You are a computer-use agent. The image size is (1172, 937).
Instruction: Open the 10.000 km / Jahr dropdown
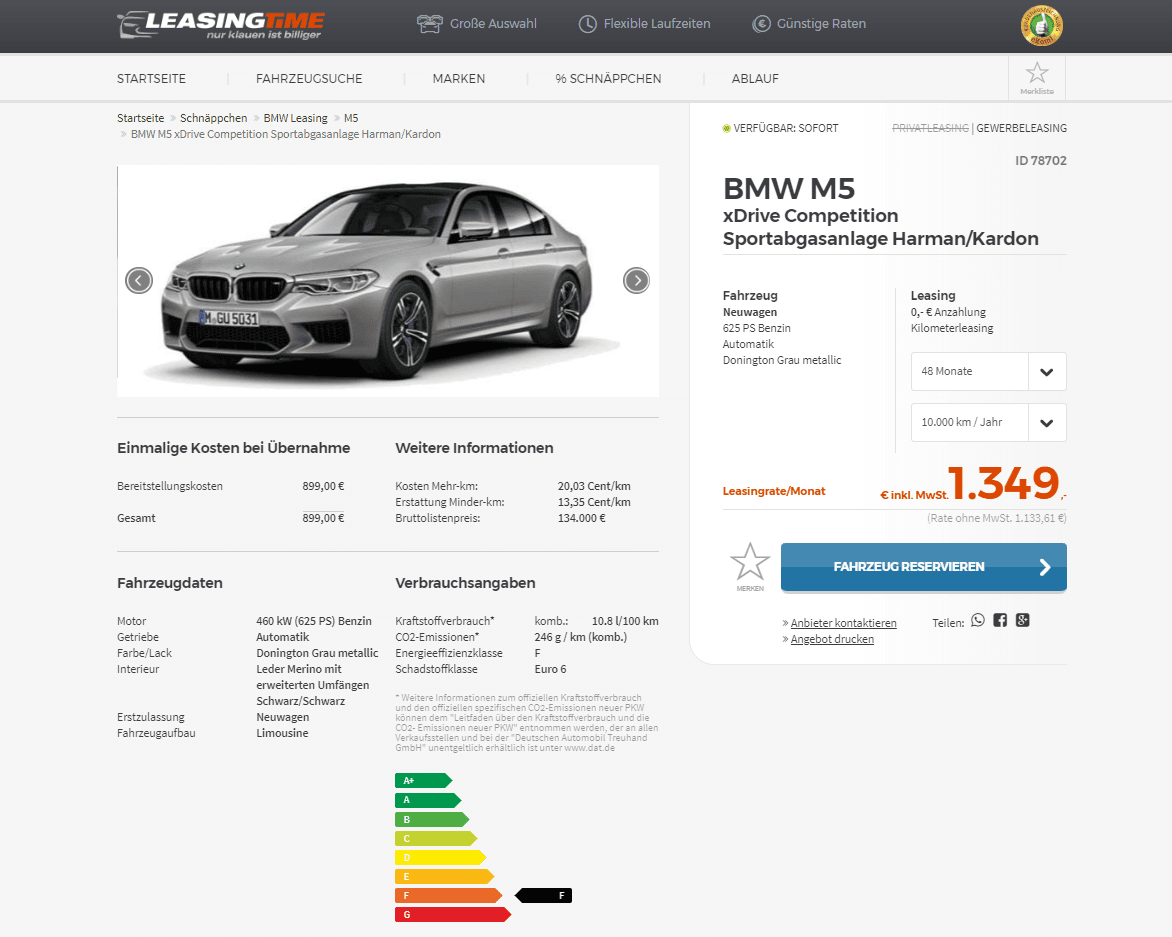pyautogui.click(x=988, y=422)
